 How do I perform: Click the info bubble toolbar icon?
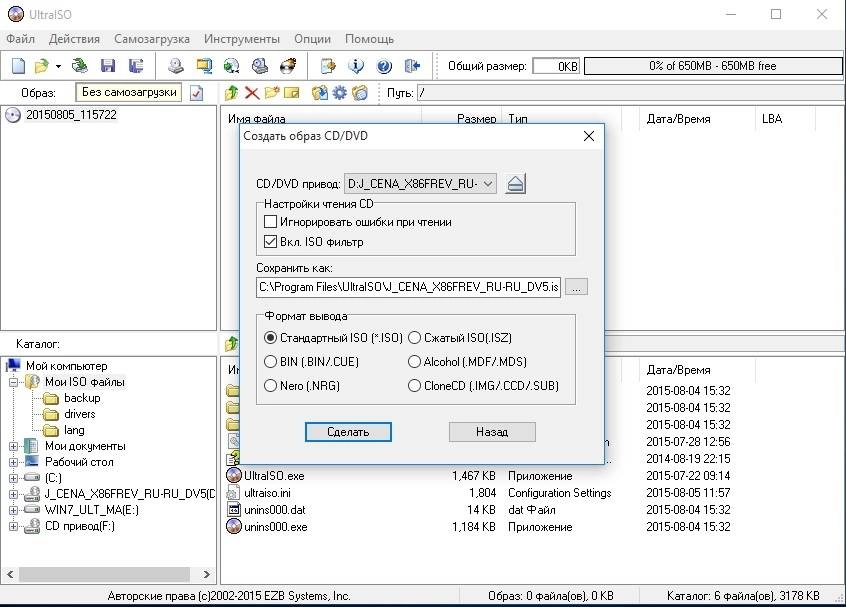tap(356, 66)
